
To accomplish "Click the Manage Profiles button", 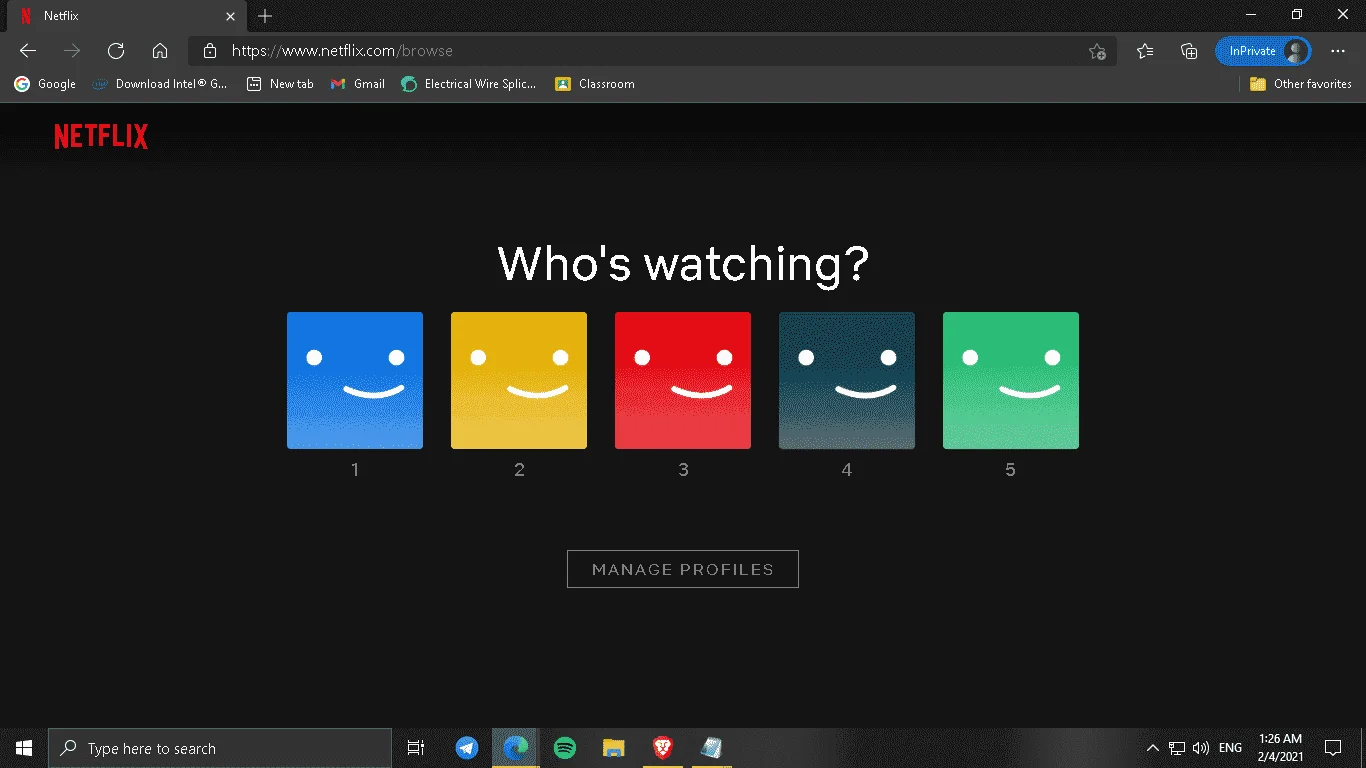I will tap(683, 569).
